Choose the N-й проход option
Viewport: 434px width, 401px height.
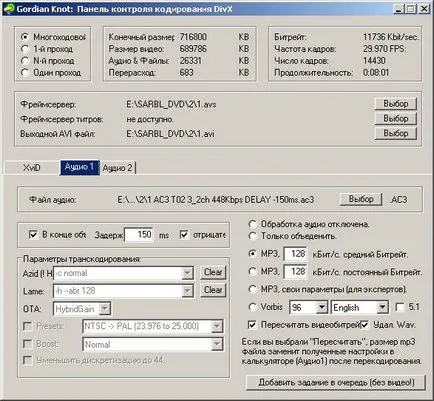[x=25, y=61]
